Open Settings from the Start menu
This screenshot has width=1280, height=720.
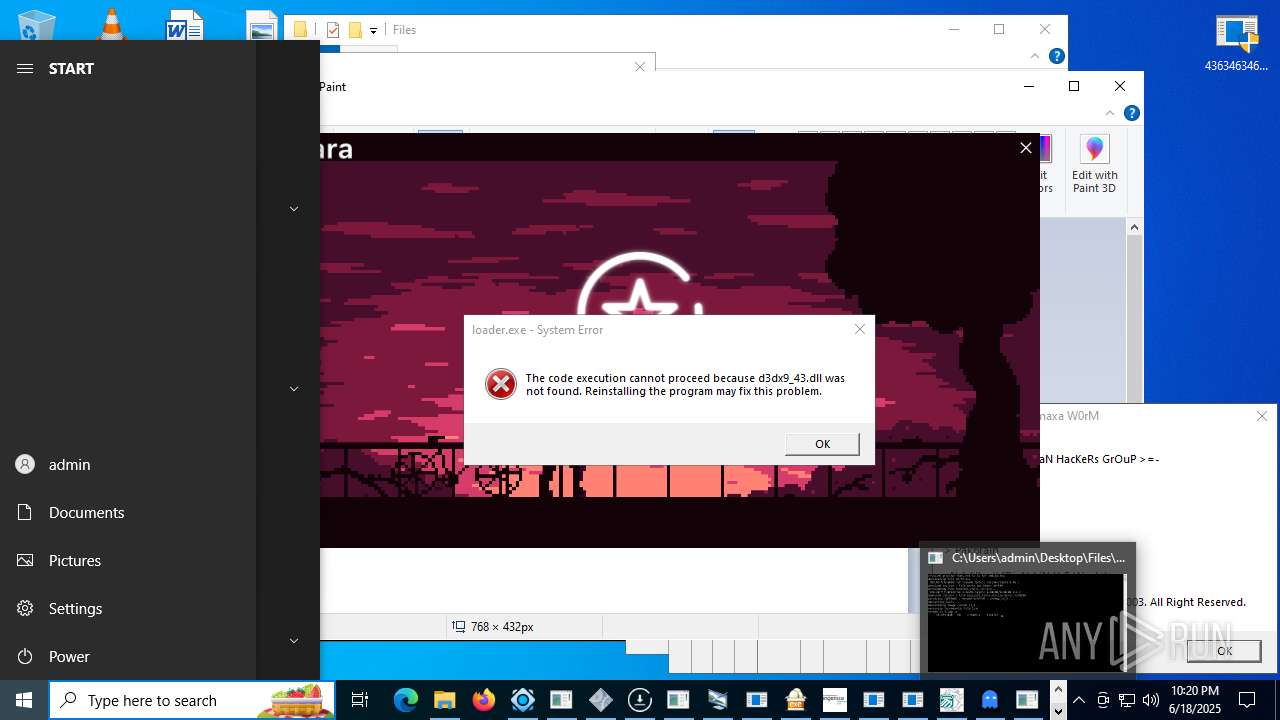(128, 608)
